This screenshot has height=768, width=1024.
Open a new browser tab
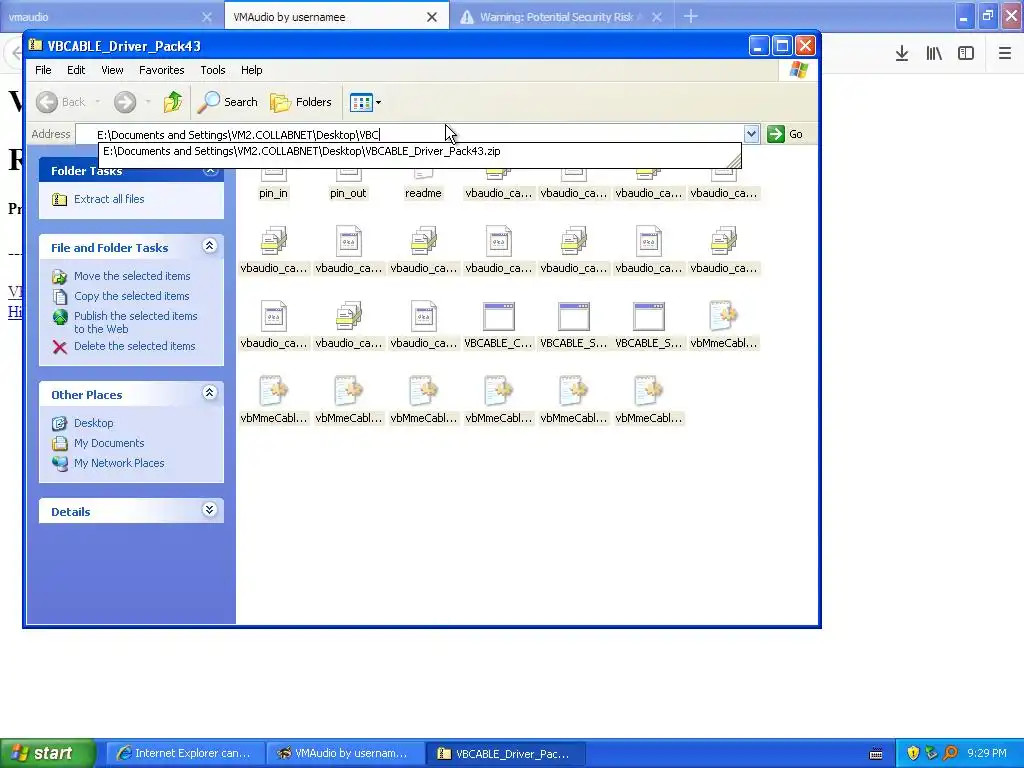click(690, 17)
